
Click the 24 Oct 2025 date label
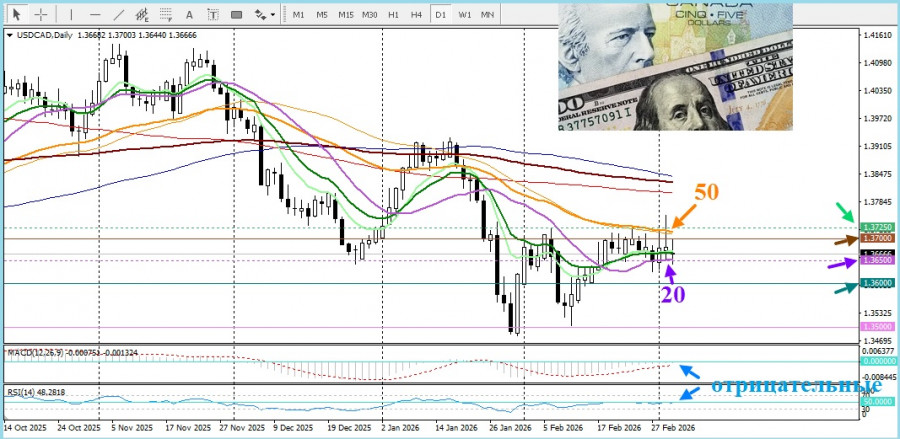click(x=79, y=428)
